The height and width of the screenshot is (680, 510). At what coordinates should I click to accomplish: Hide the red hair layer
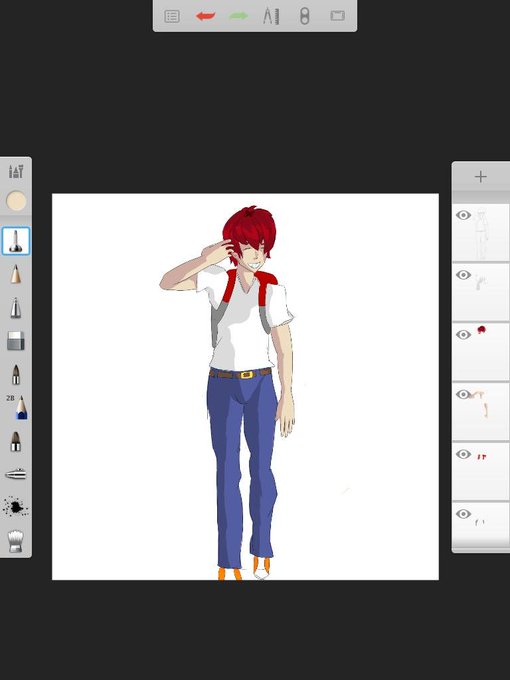(464, 335)
